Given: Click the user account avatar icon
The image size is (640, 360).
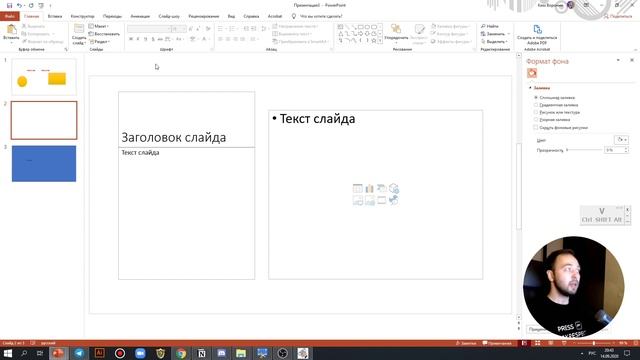Looking at the screenshot, I should click(571, 5).
